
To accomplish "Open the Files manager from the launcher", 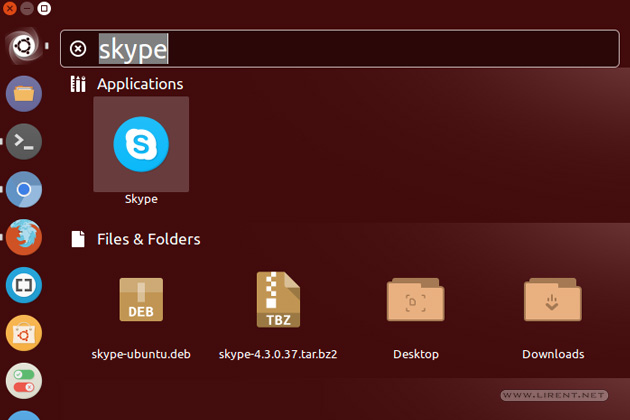I will click(x=24, y=94).
